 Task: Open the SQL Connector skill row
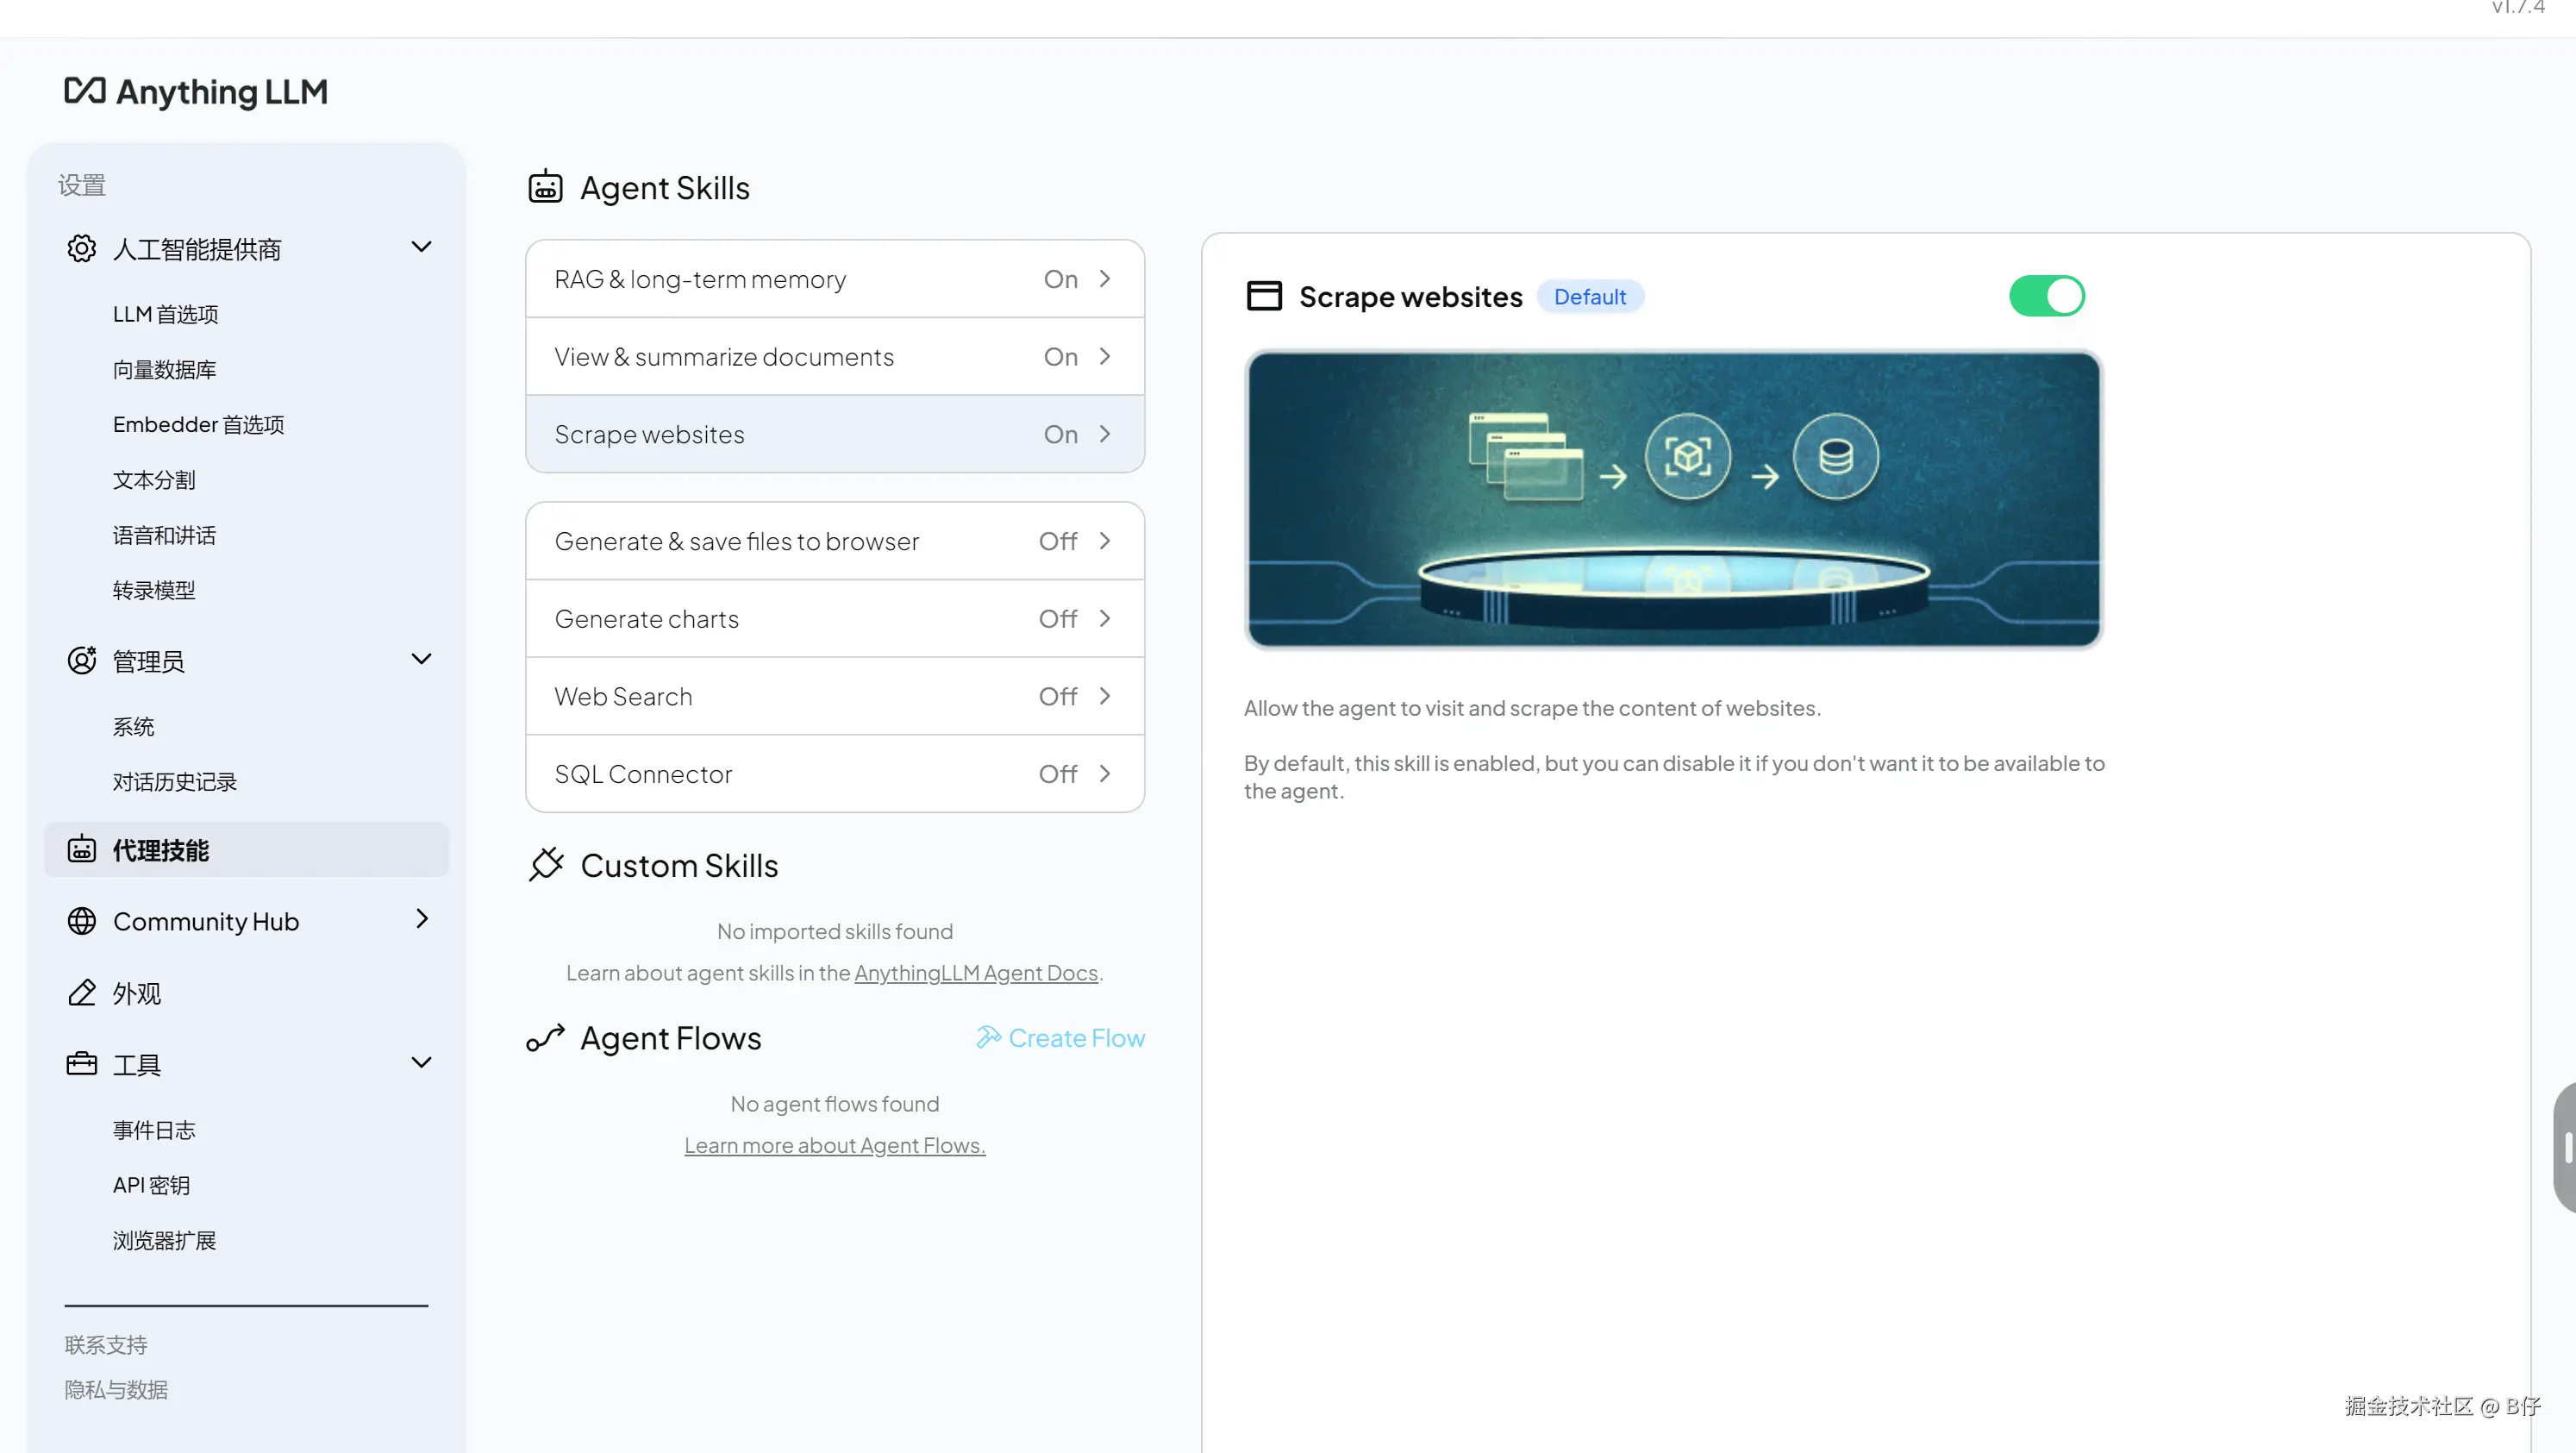[x=834, y=774]
